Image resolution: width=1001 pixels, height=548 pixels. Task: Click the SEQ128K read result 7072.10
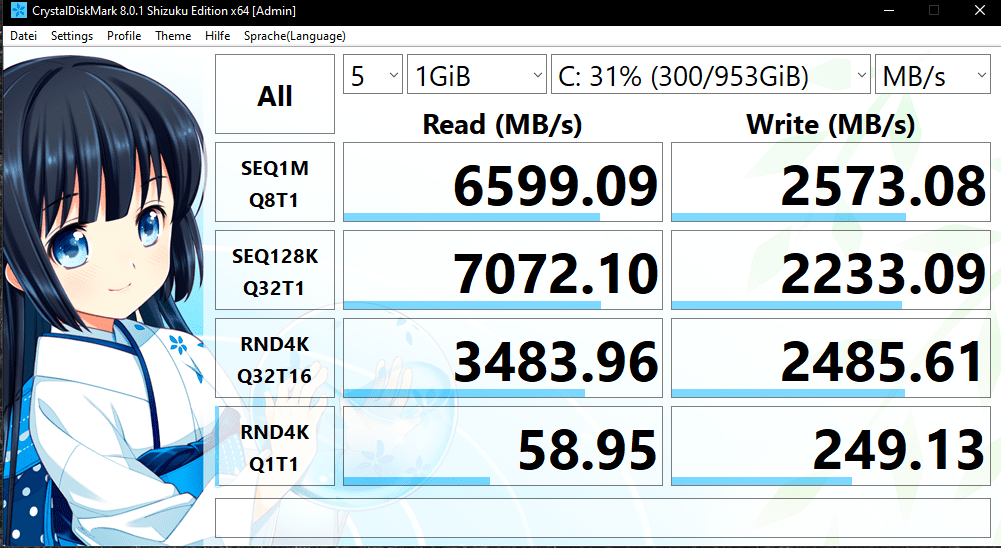coord(503,270)
